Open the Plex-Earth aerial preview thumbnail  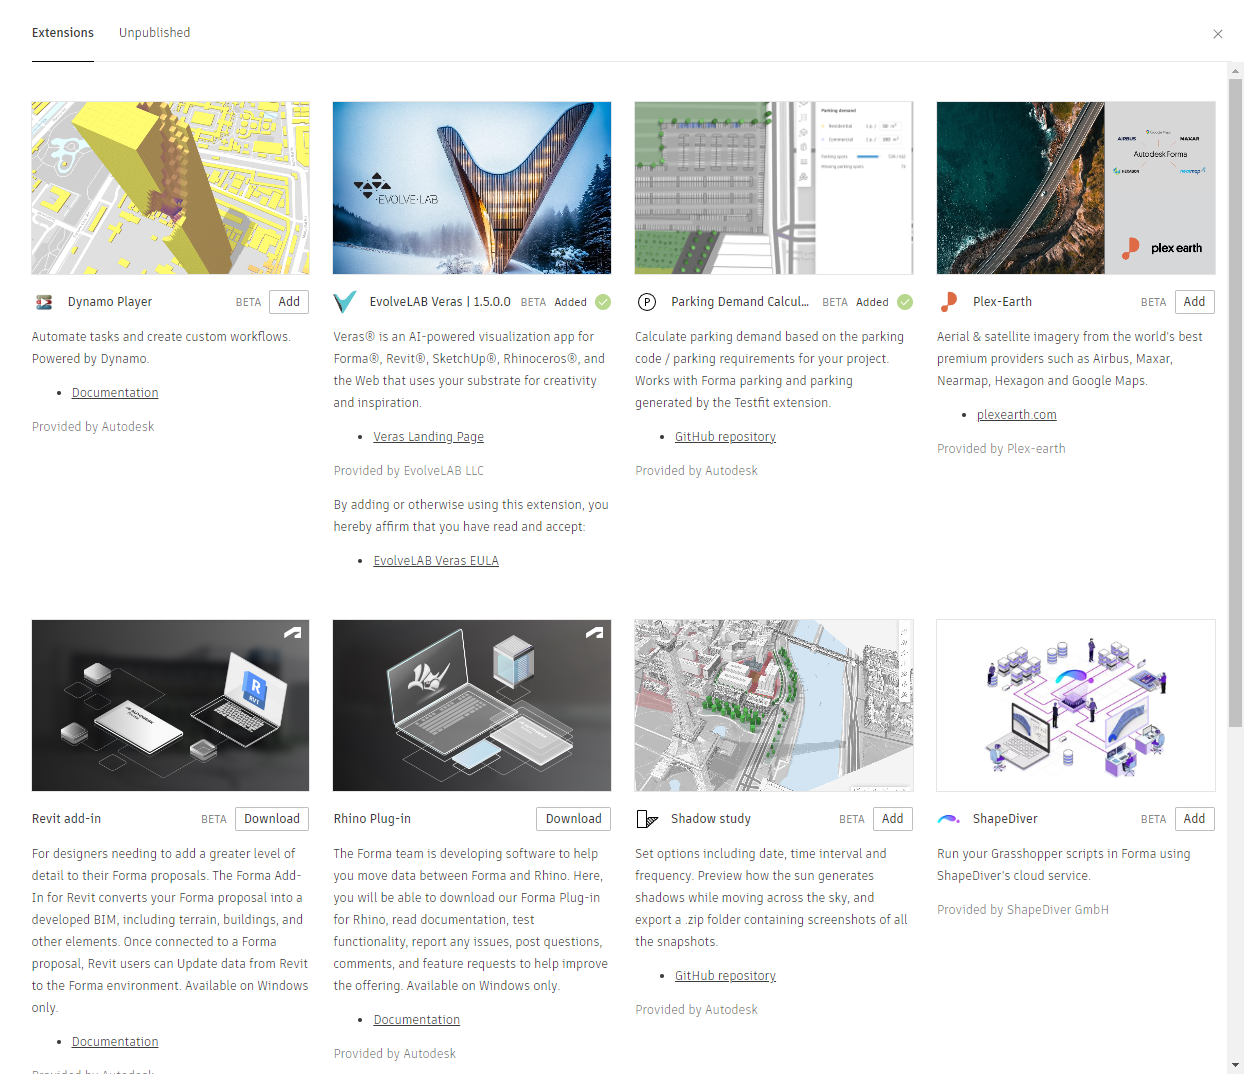(1076, 188)
